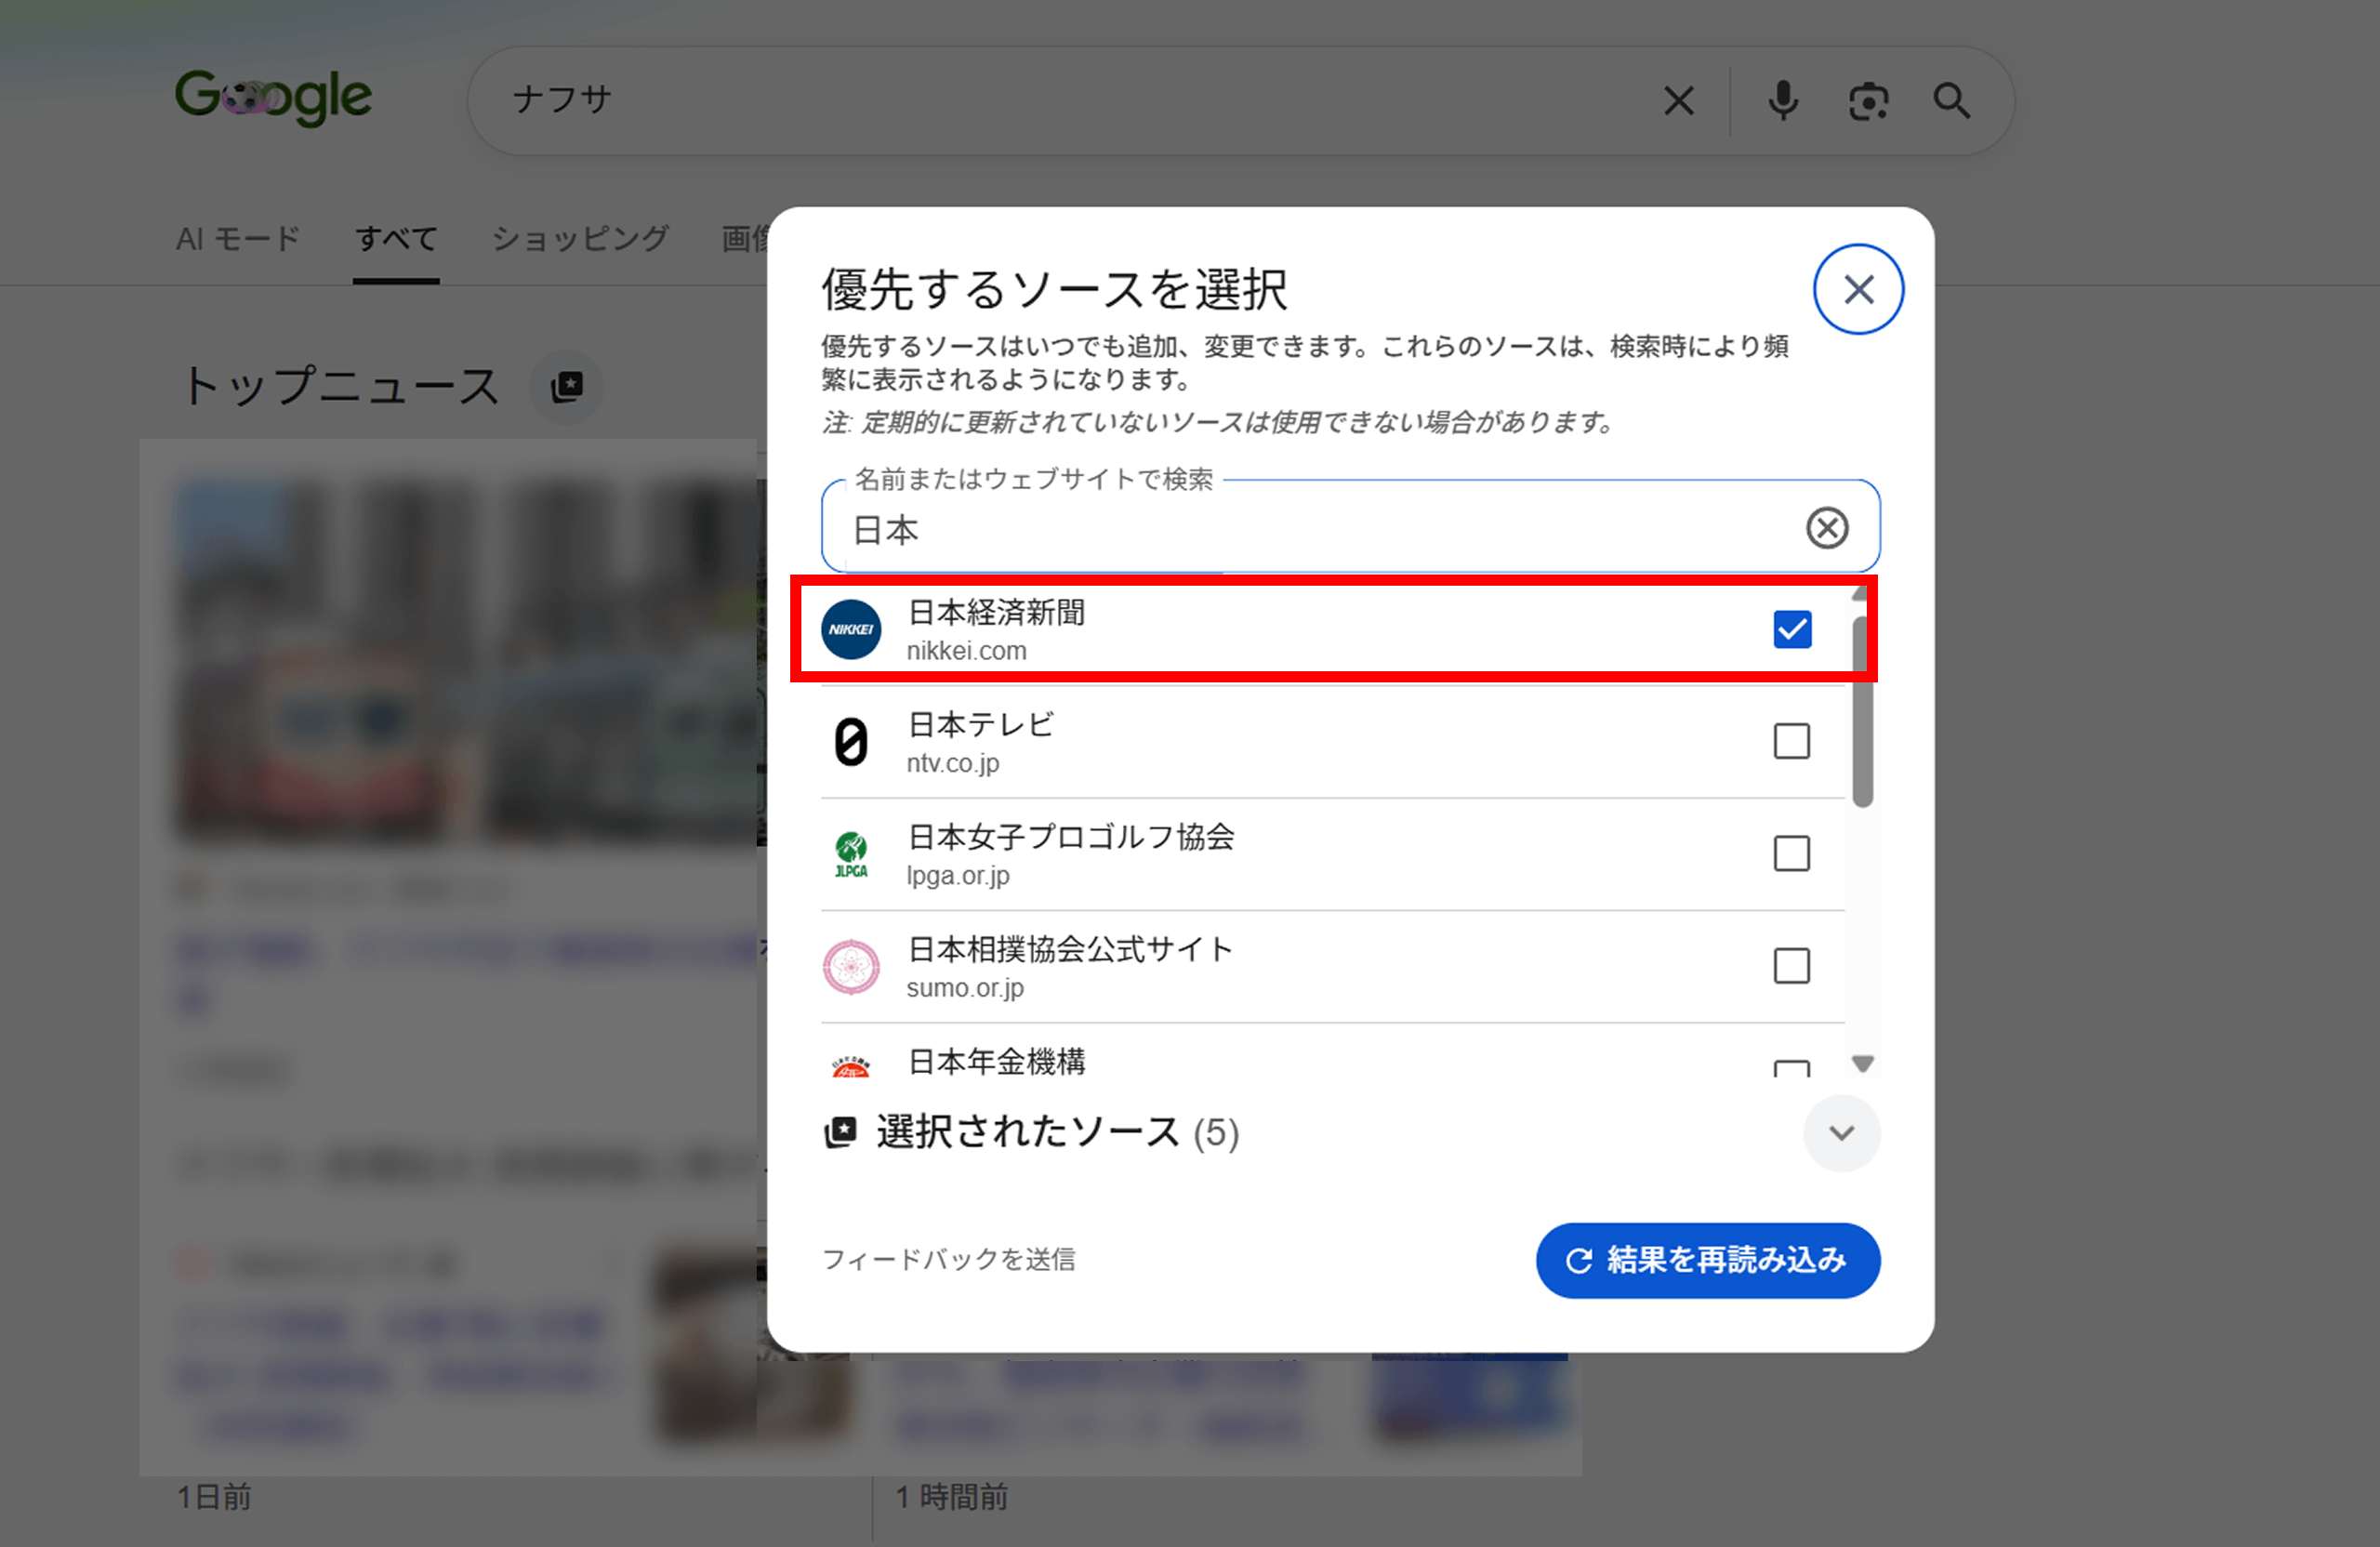
Task: Select the lpga.or.jp domain text
Action: point(957,875)
